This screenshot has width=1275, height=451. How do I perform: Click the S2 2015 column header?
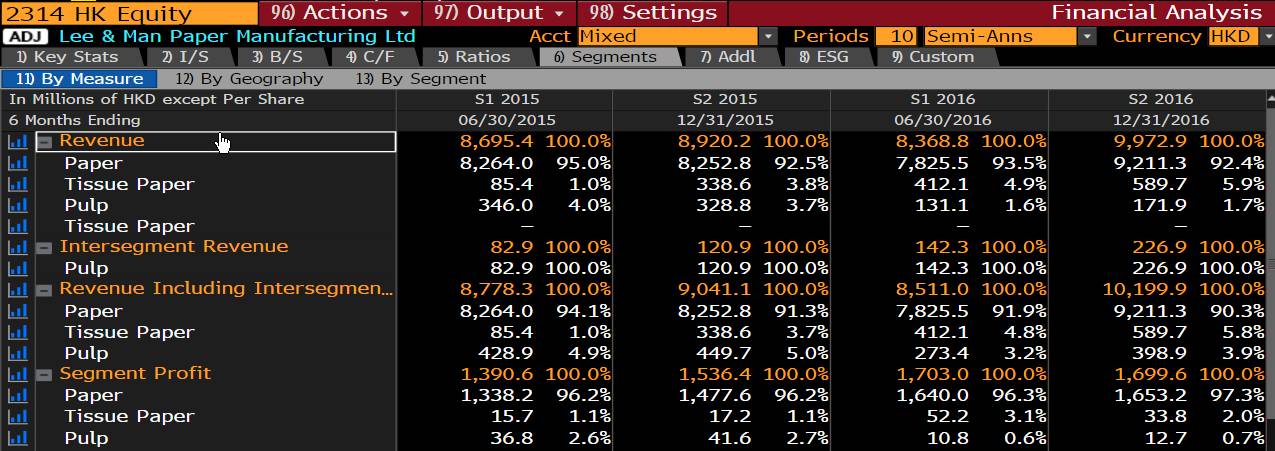(x=724, y=99)
